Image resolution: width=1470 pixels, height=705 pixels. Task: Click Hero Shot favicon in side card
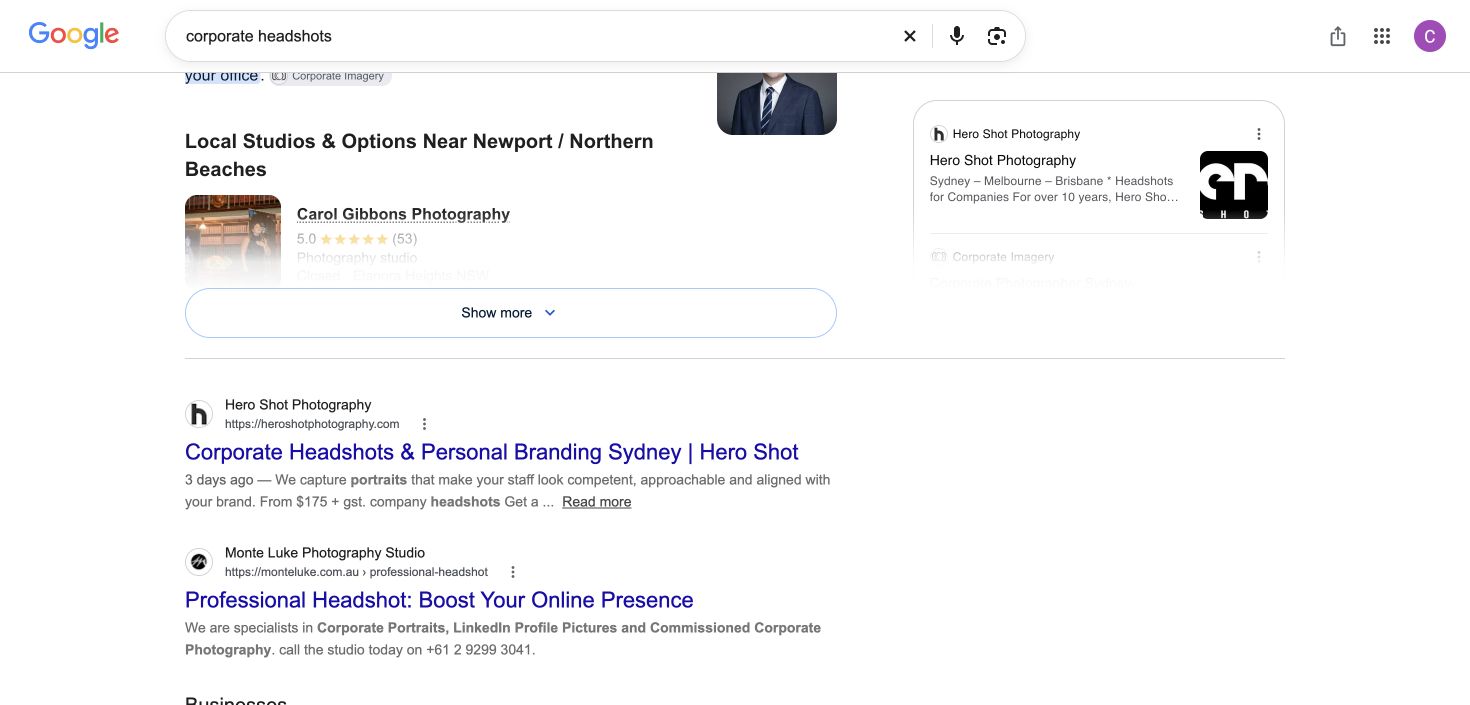tap(938, 134)
